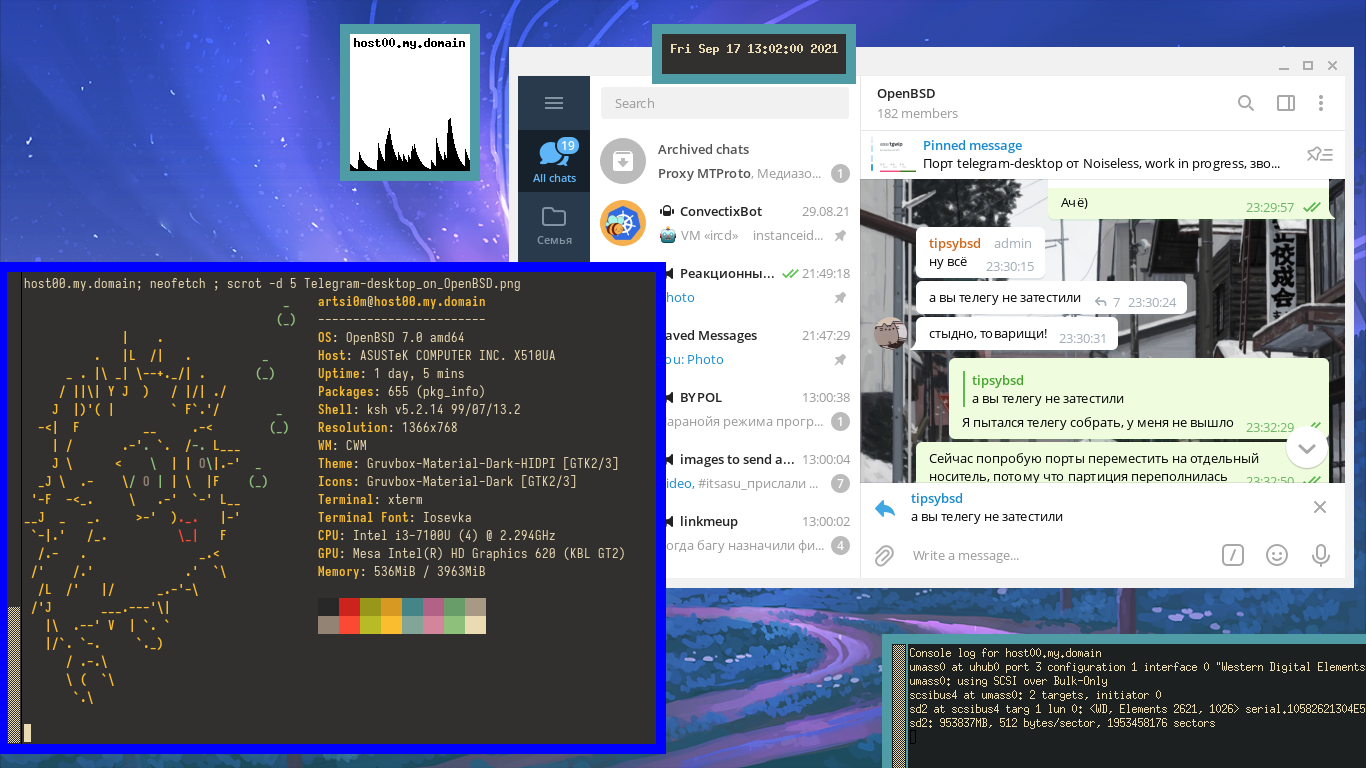Image resolution: width=1366 pixels, height=768 pixels.
Task: Cancel the reply to tipsybsd
Action: [x=1320, y=507]
